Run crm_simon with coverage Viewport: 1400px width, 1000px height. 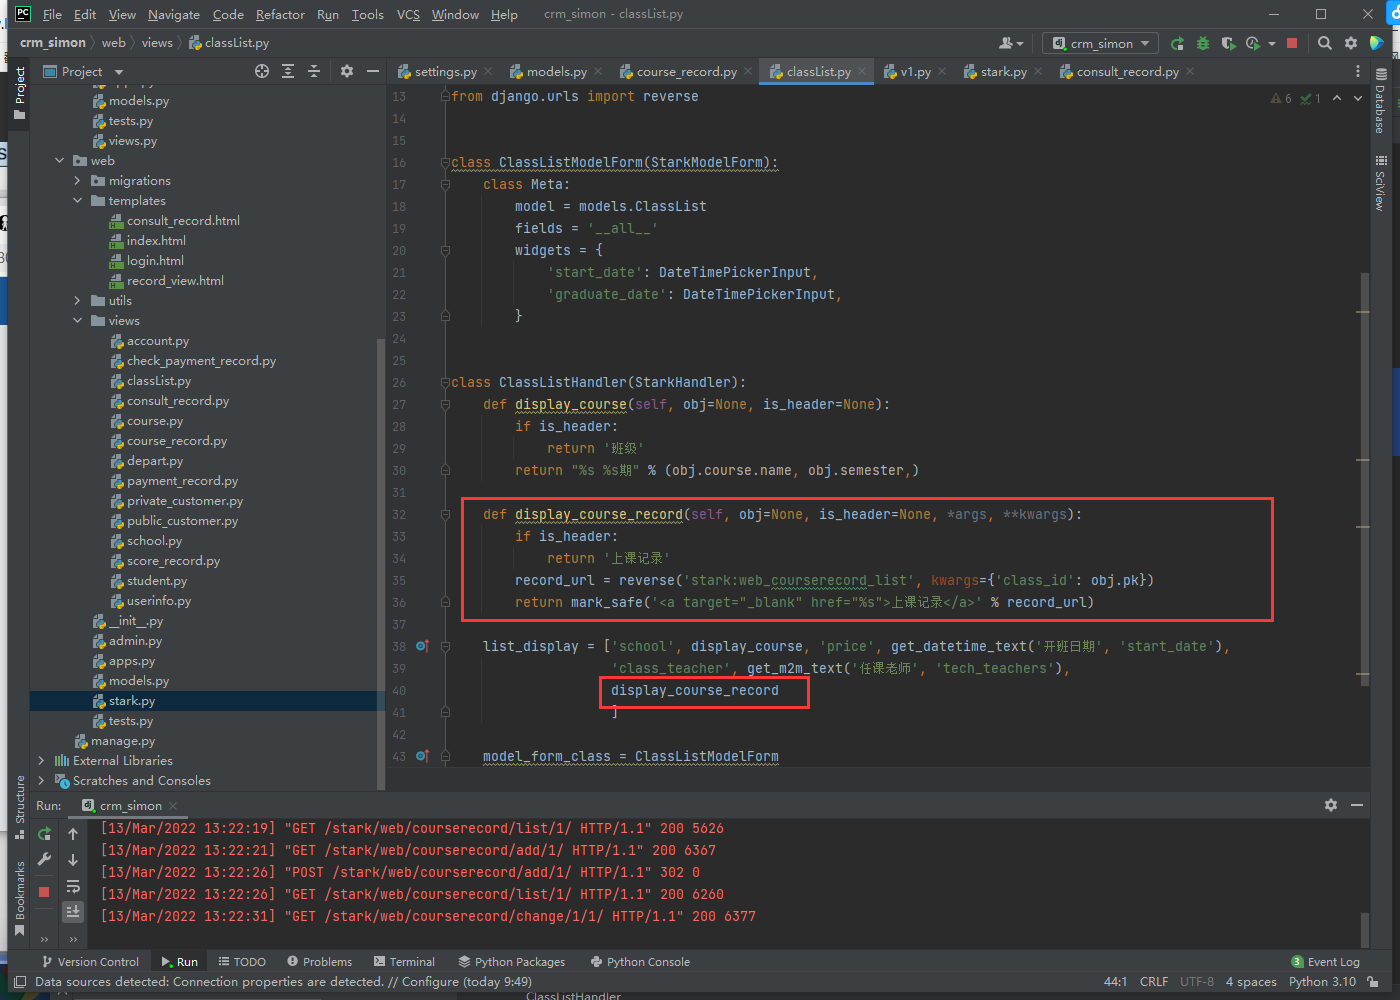click(x=1228, y=43)
